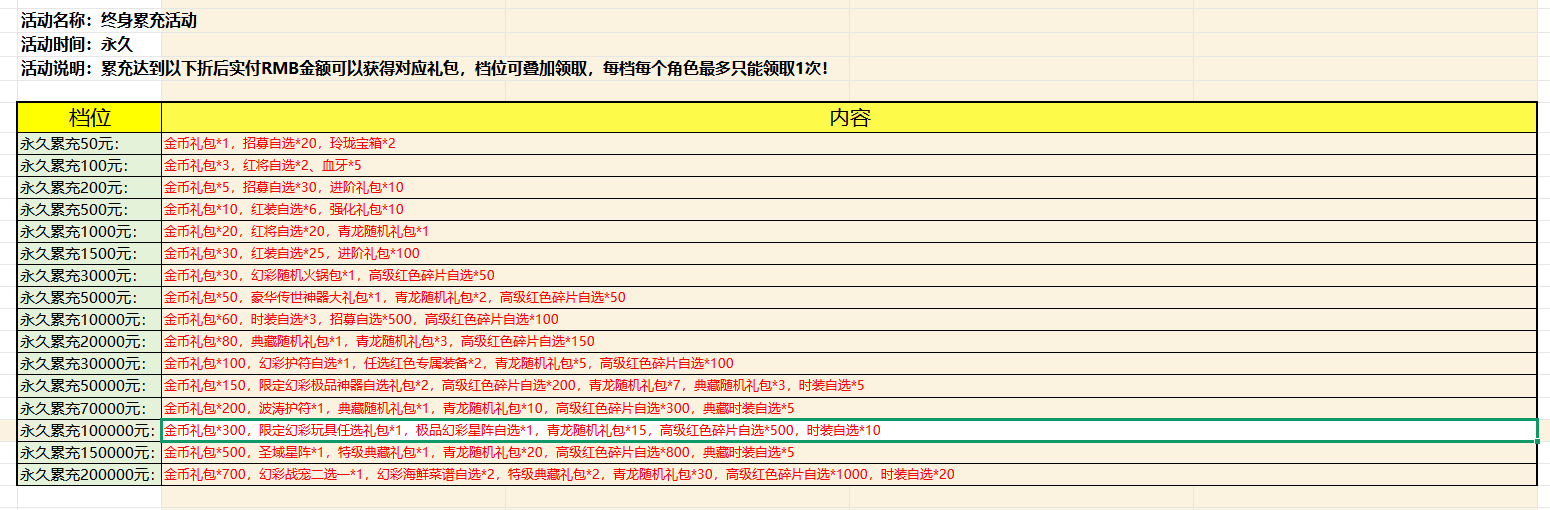Select the 永久累充500元 tier cell
Viewport: 1550px width, 510px height.
point(89,209)
